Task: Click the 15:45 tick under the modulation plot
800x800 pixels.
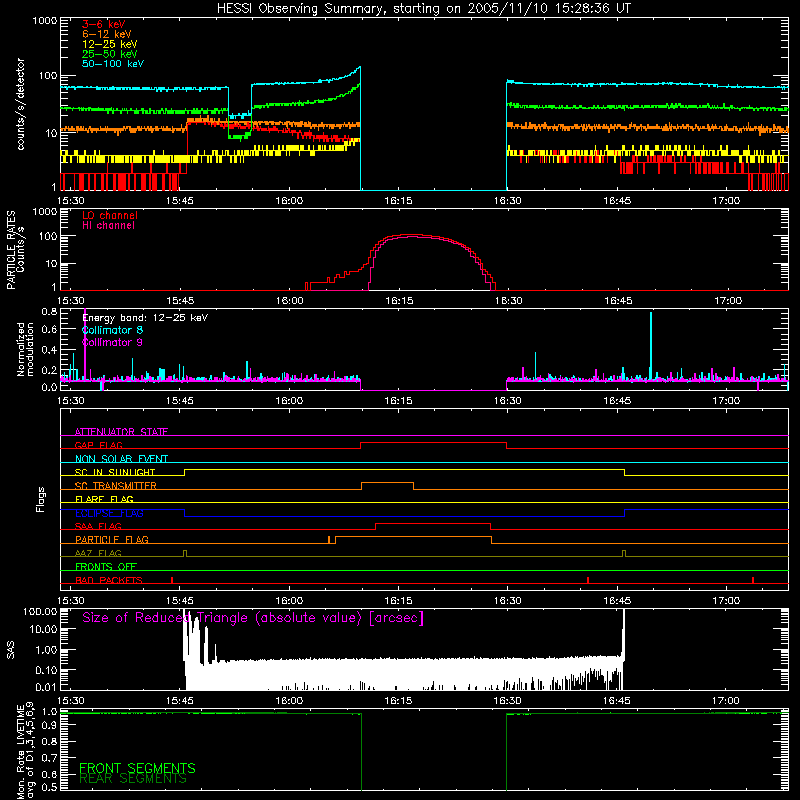Action: [180, 401]
